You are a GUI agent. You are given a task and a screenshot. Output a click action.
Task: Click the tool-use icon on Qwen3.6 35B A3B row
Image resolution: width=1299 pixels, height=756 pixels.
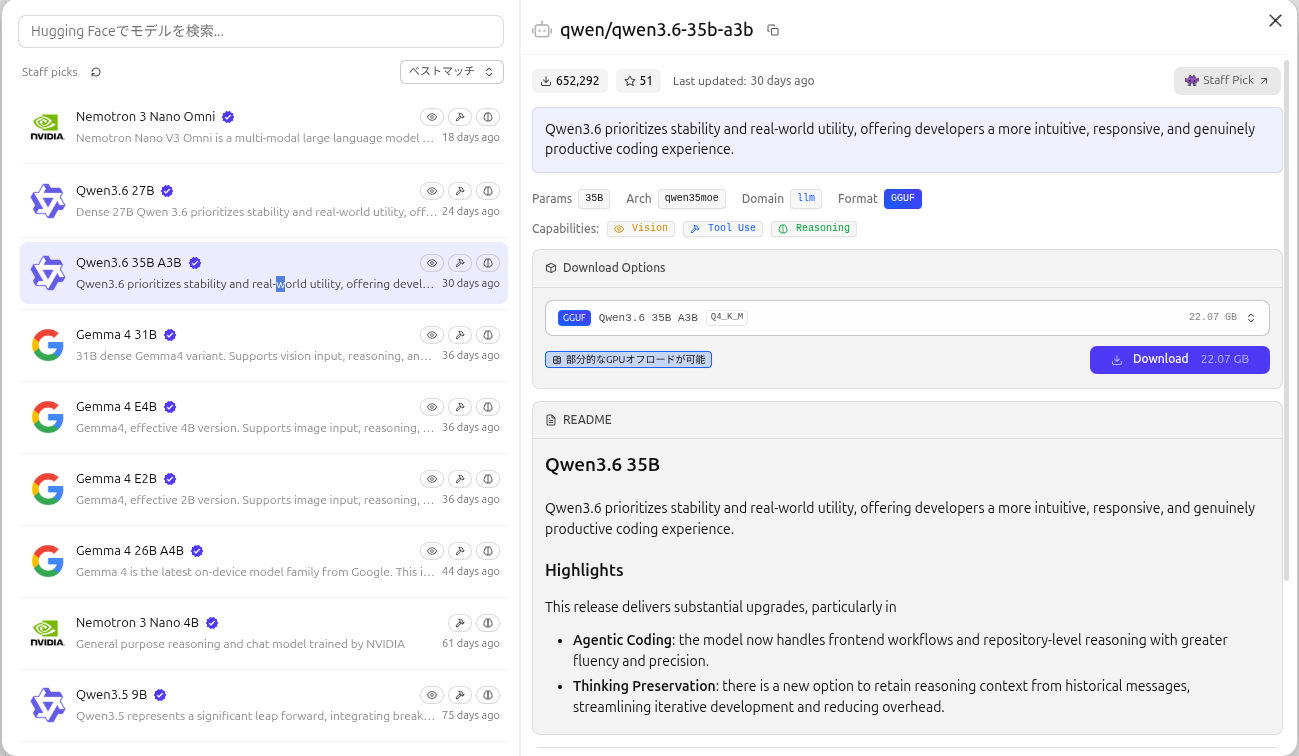coord(460,263)
